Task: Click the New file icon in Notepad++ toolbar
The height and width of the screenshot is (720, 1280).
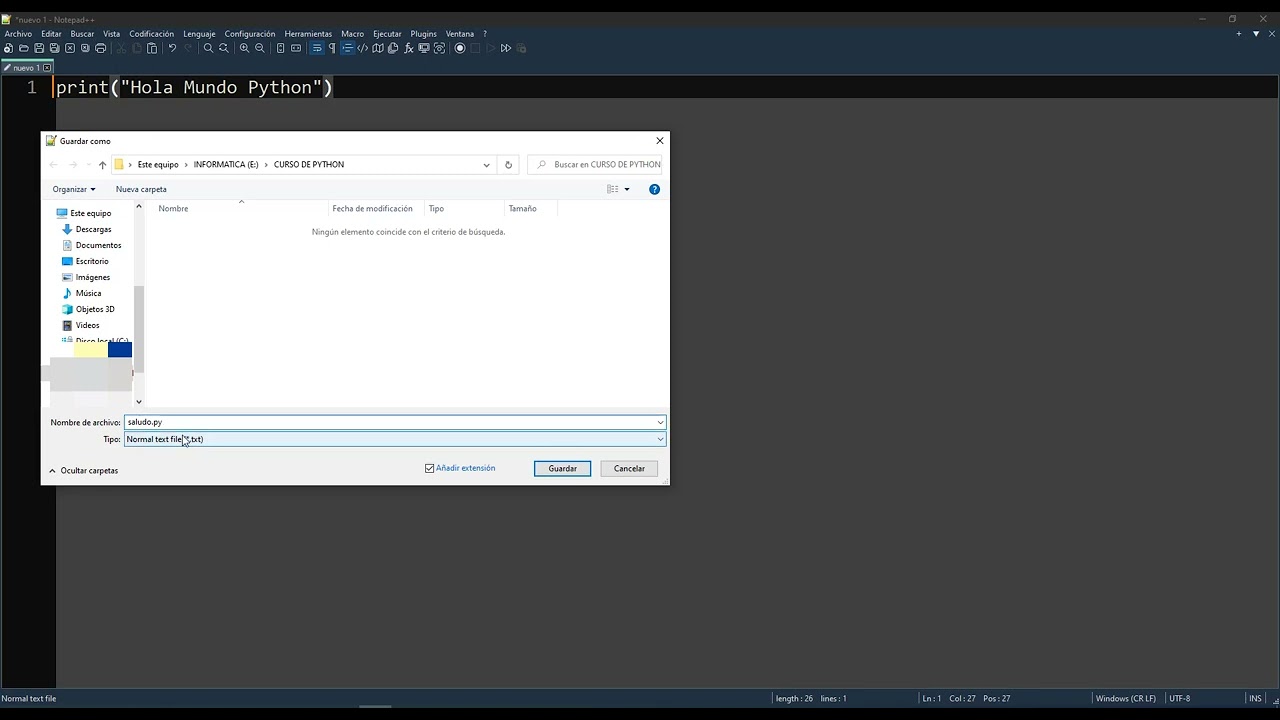Action: pos(8,48)
